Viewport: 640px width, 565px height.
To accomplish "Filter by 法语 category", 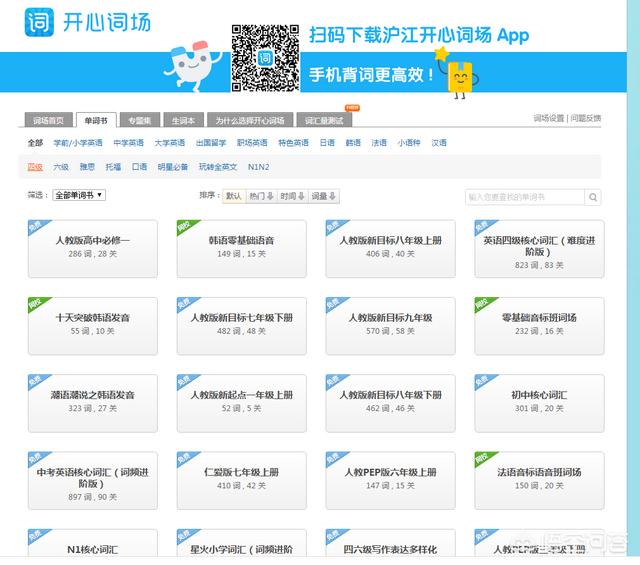I will coord(379,143).
